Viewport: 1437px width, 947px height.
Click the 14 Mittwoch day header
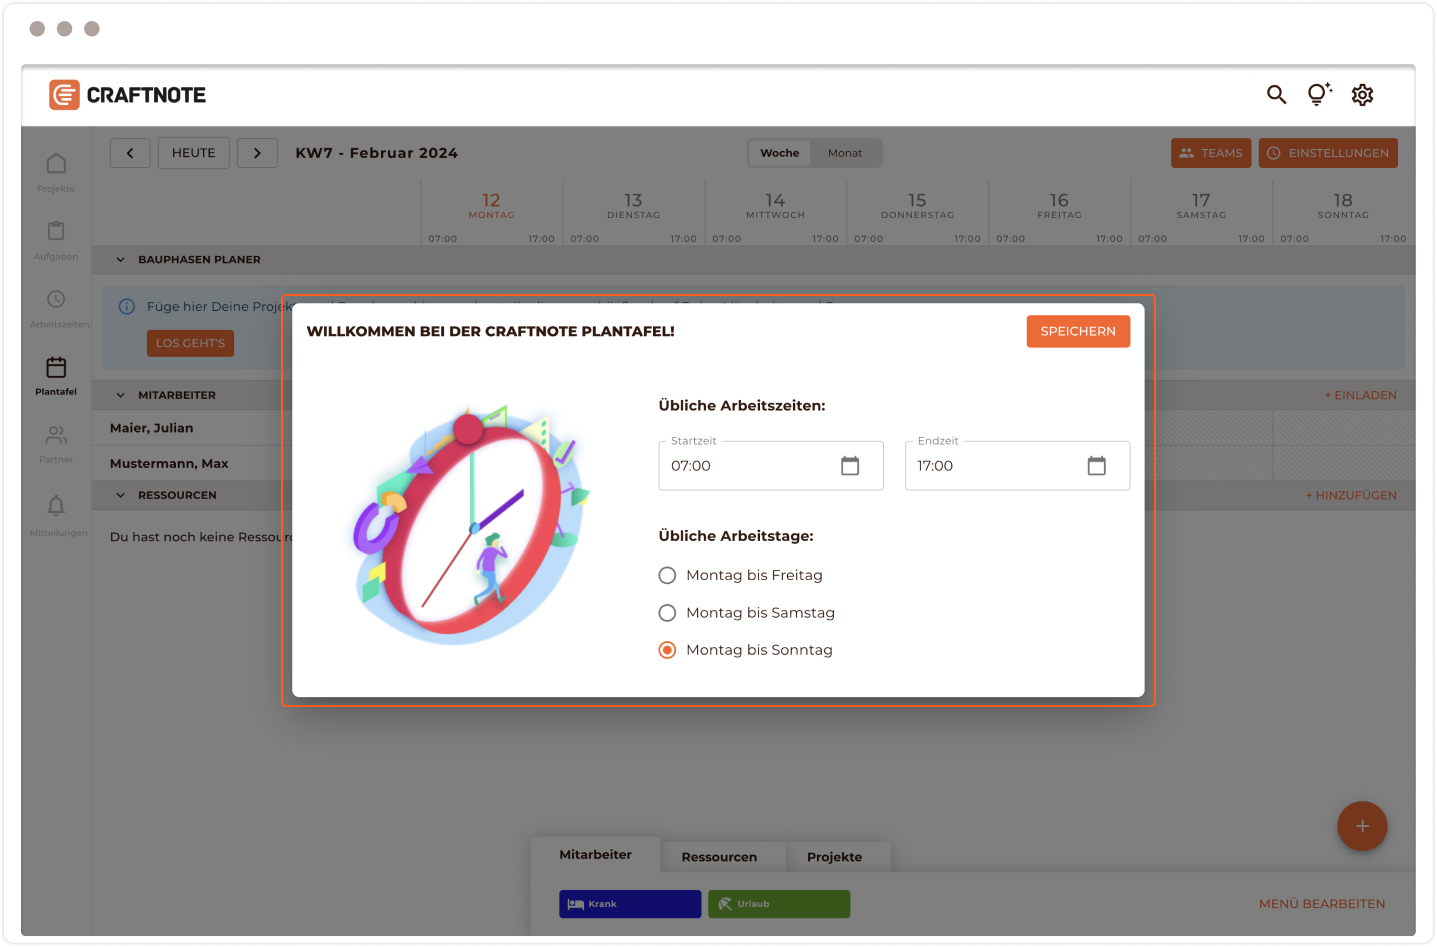click(775, 206)
